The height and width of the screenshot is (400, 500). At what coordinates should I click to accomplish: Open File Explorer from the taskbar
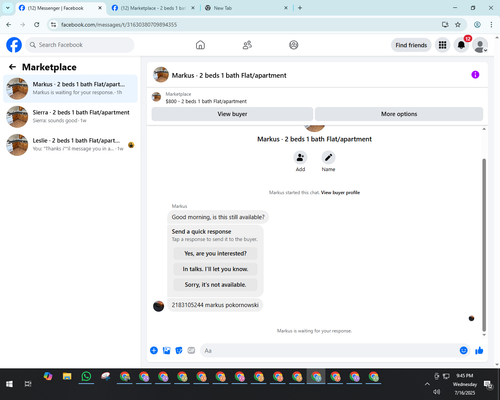[x=67, y=377]
